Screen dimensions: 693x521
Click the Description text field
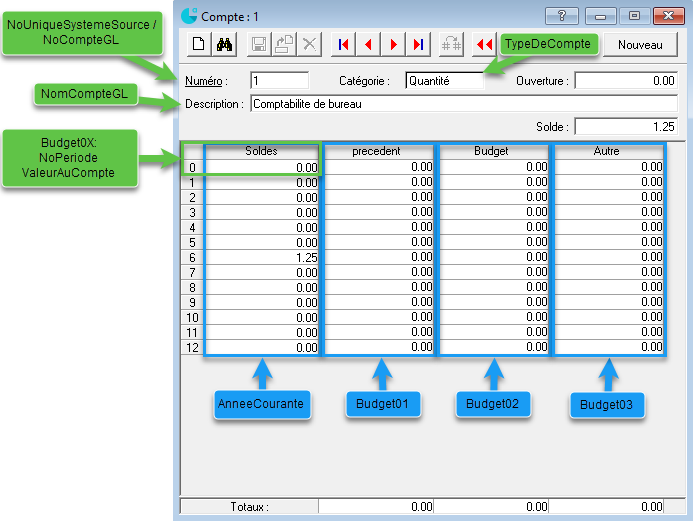(463, 103)
